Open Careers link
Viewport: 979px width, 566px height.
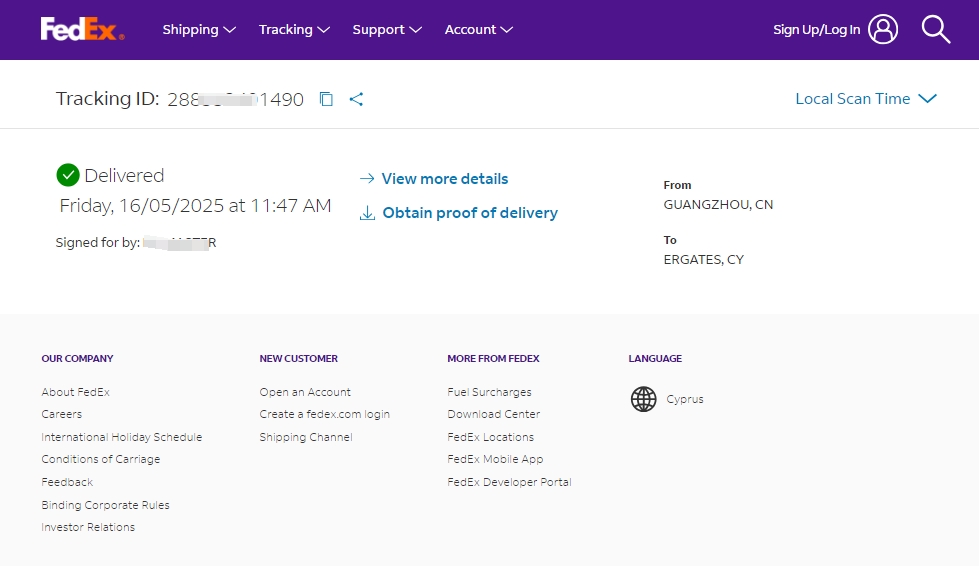click(x=61, y=414)
